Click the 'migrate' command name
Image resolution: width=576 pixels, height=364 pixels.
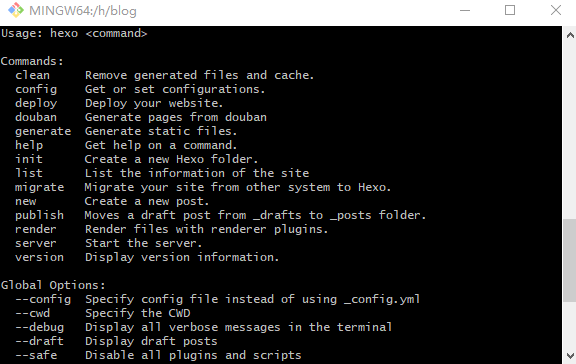point(39,187)
